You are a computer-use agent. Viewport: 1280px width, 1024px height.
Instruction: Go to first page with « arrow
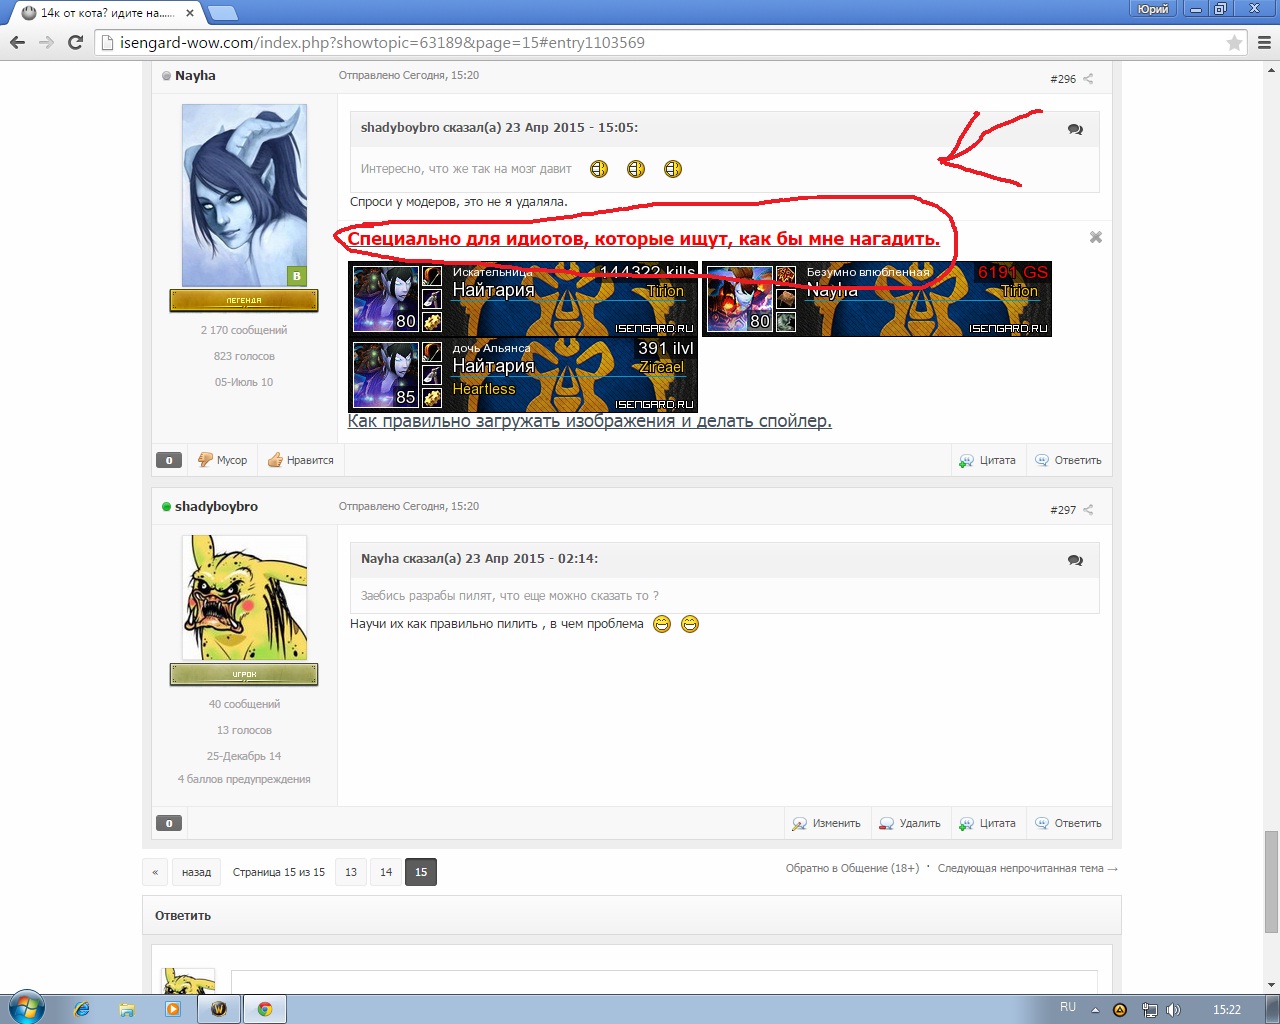tap(155, 872)
